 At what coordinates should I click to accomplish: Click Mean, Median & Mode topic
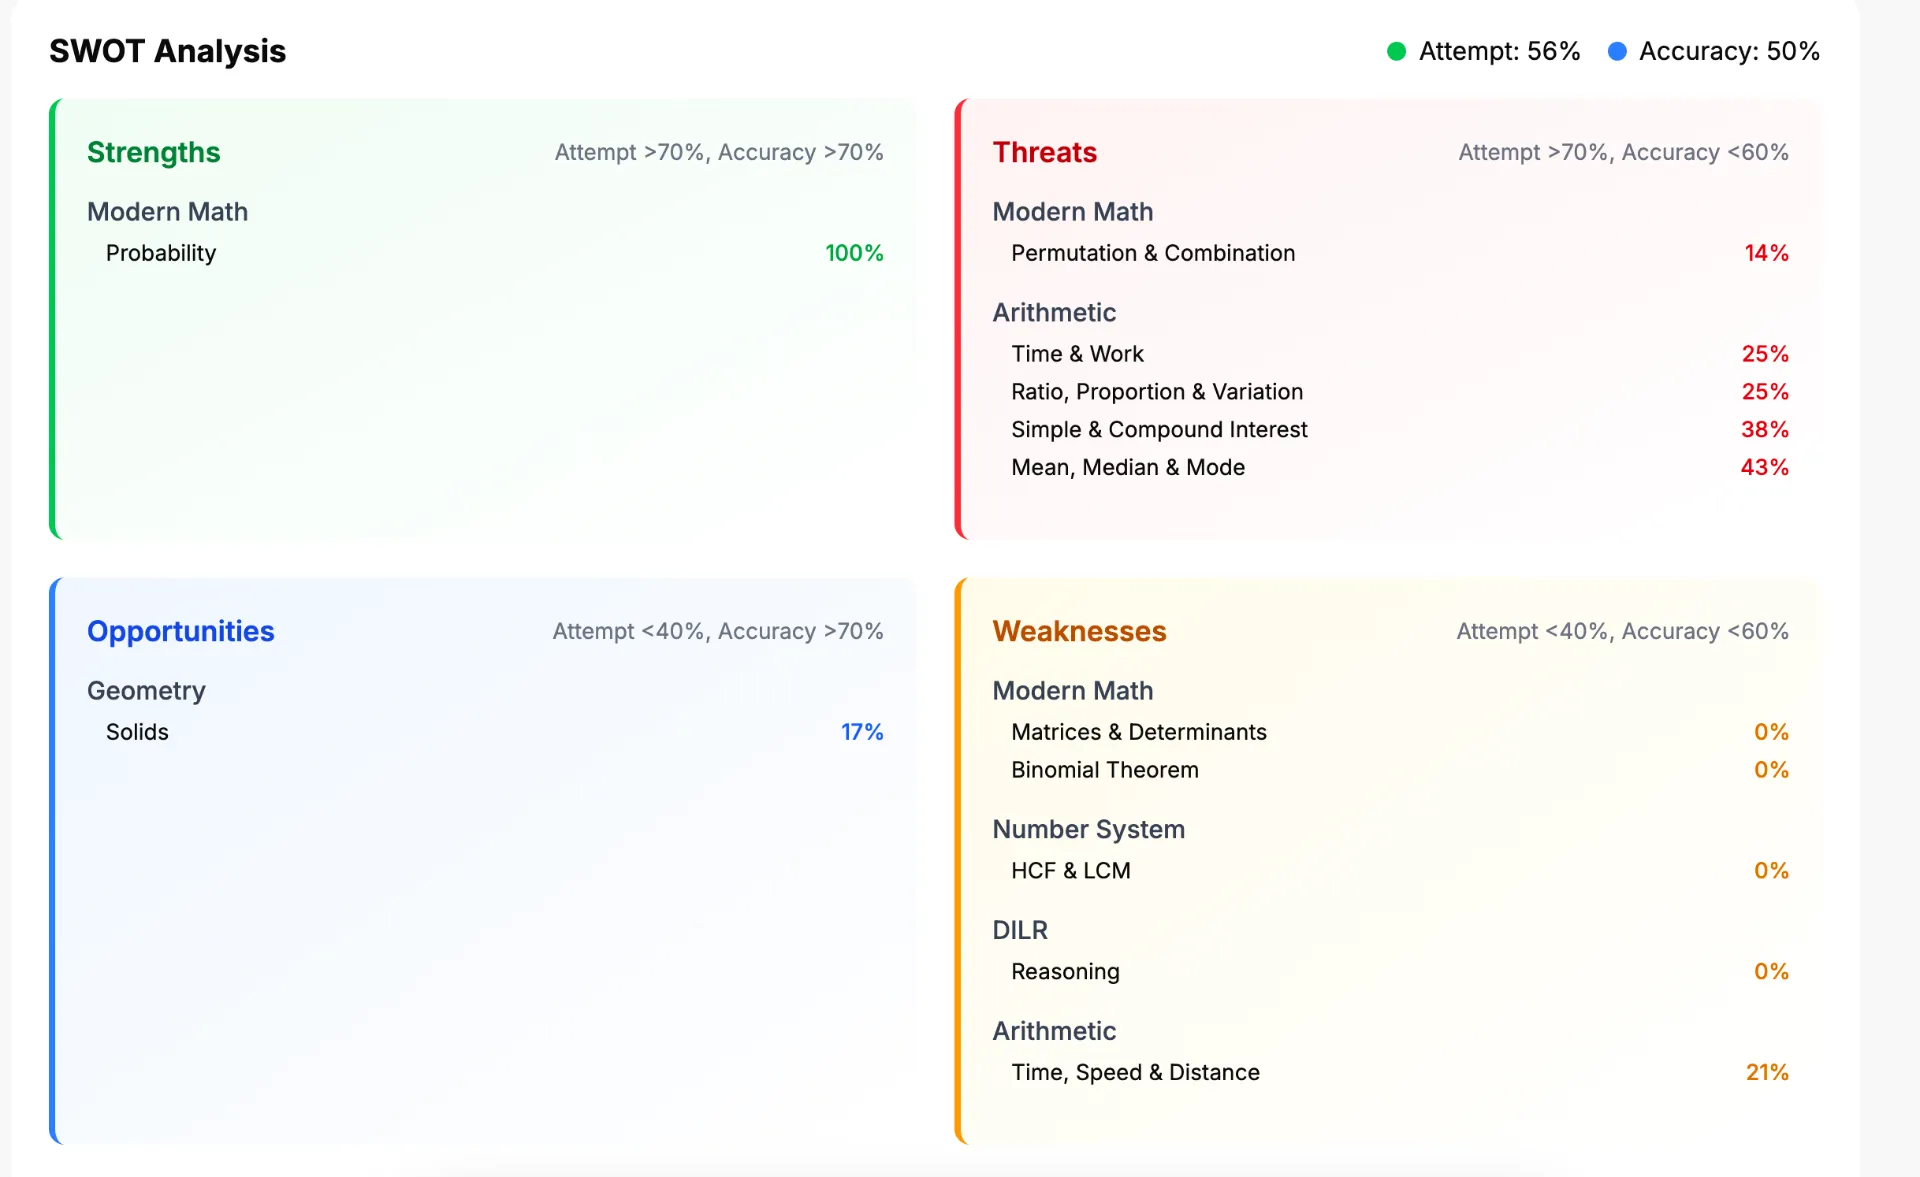tap(1128, 468)
